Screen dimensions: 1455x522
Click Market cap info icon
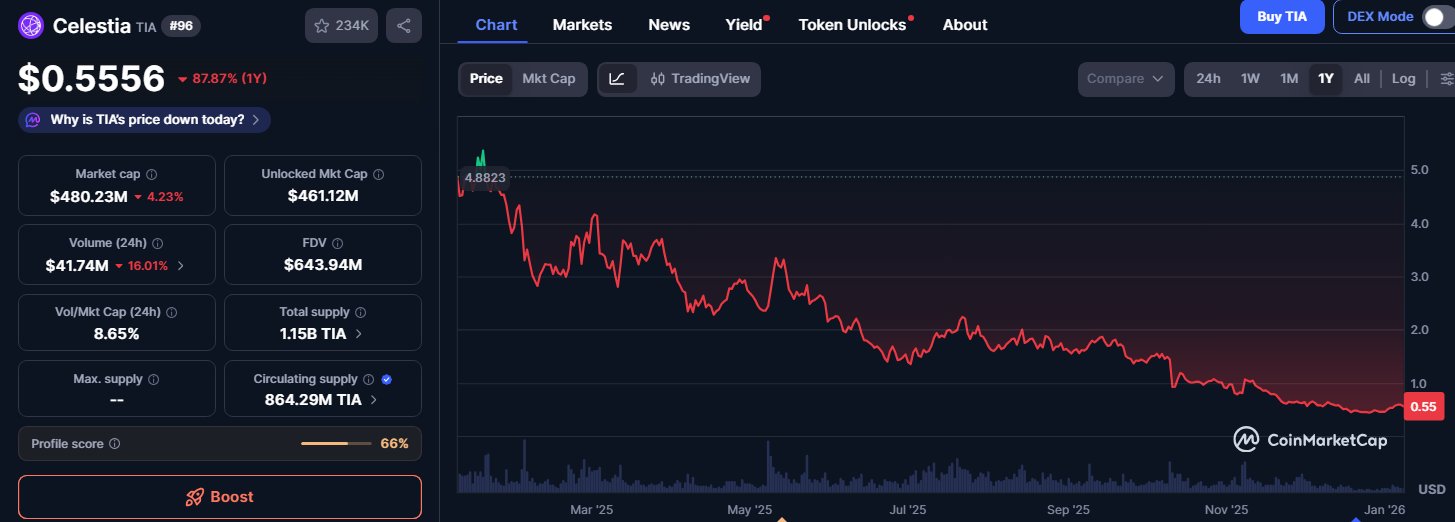tap(151, 174)
